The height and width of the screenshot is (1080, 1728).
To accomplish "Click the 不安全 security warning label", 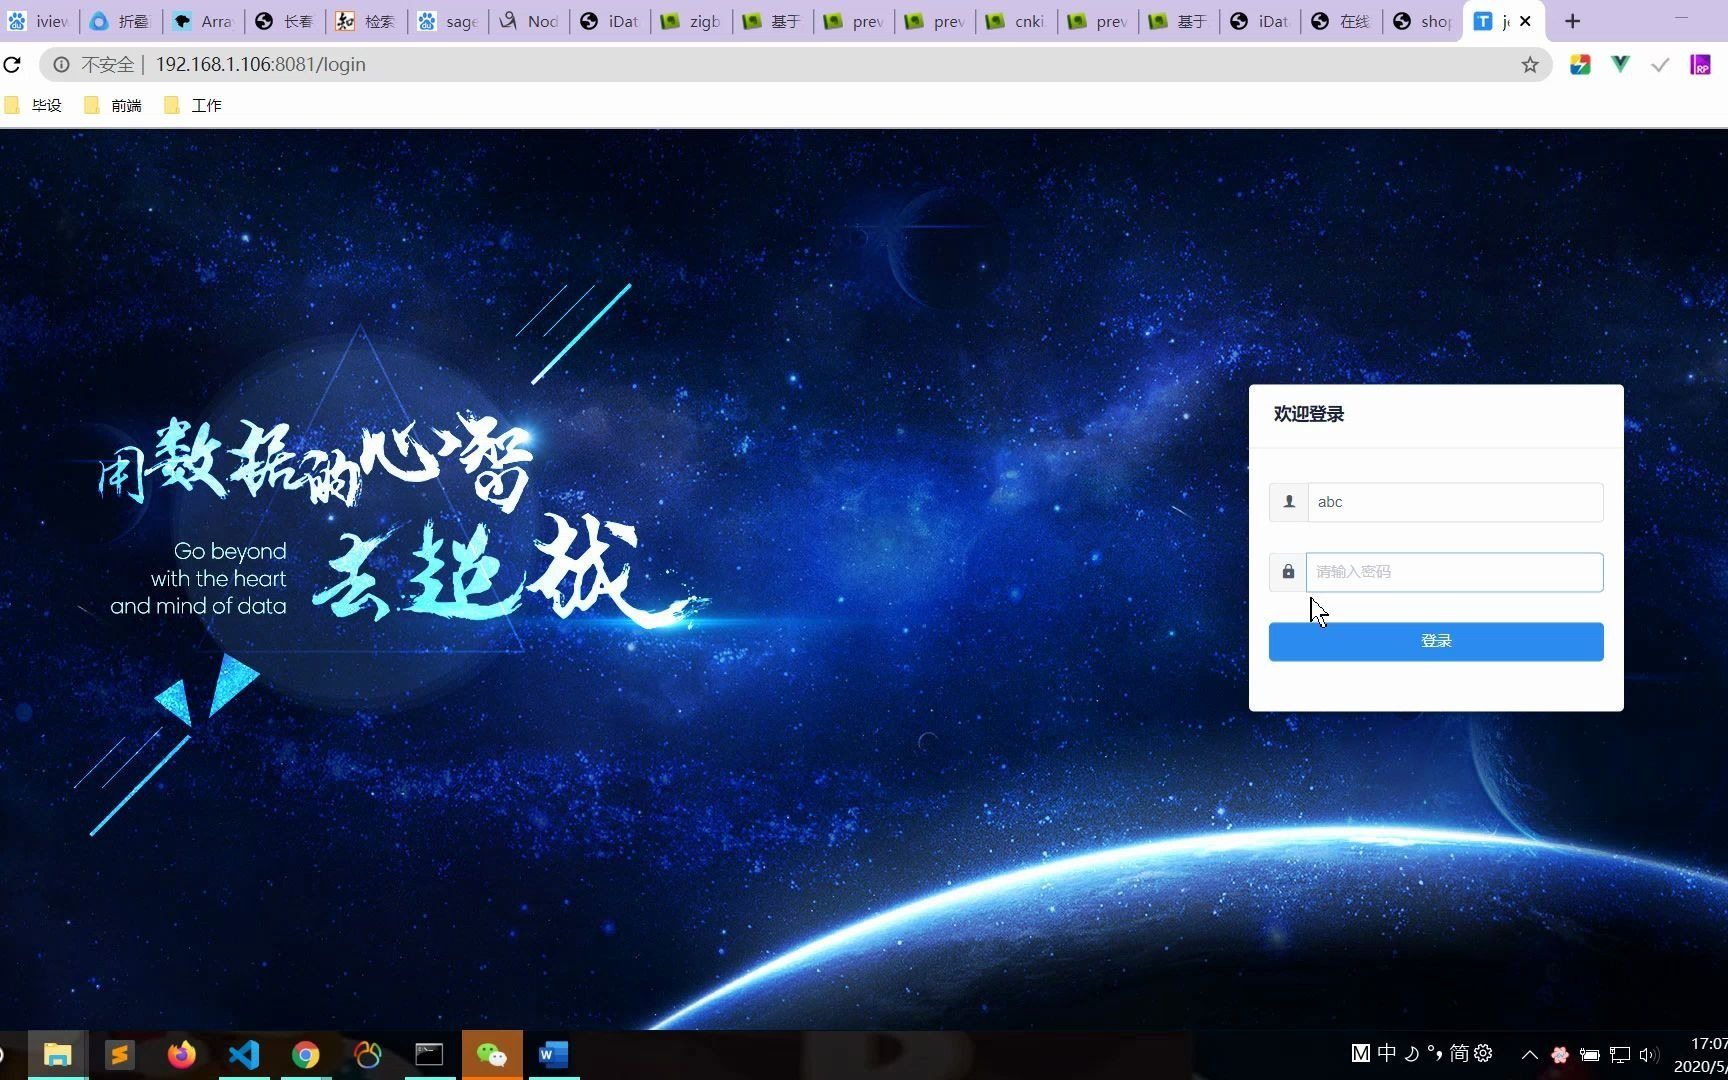I will pyautogui.click(x=107, y=65).
